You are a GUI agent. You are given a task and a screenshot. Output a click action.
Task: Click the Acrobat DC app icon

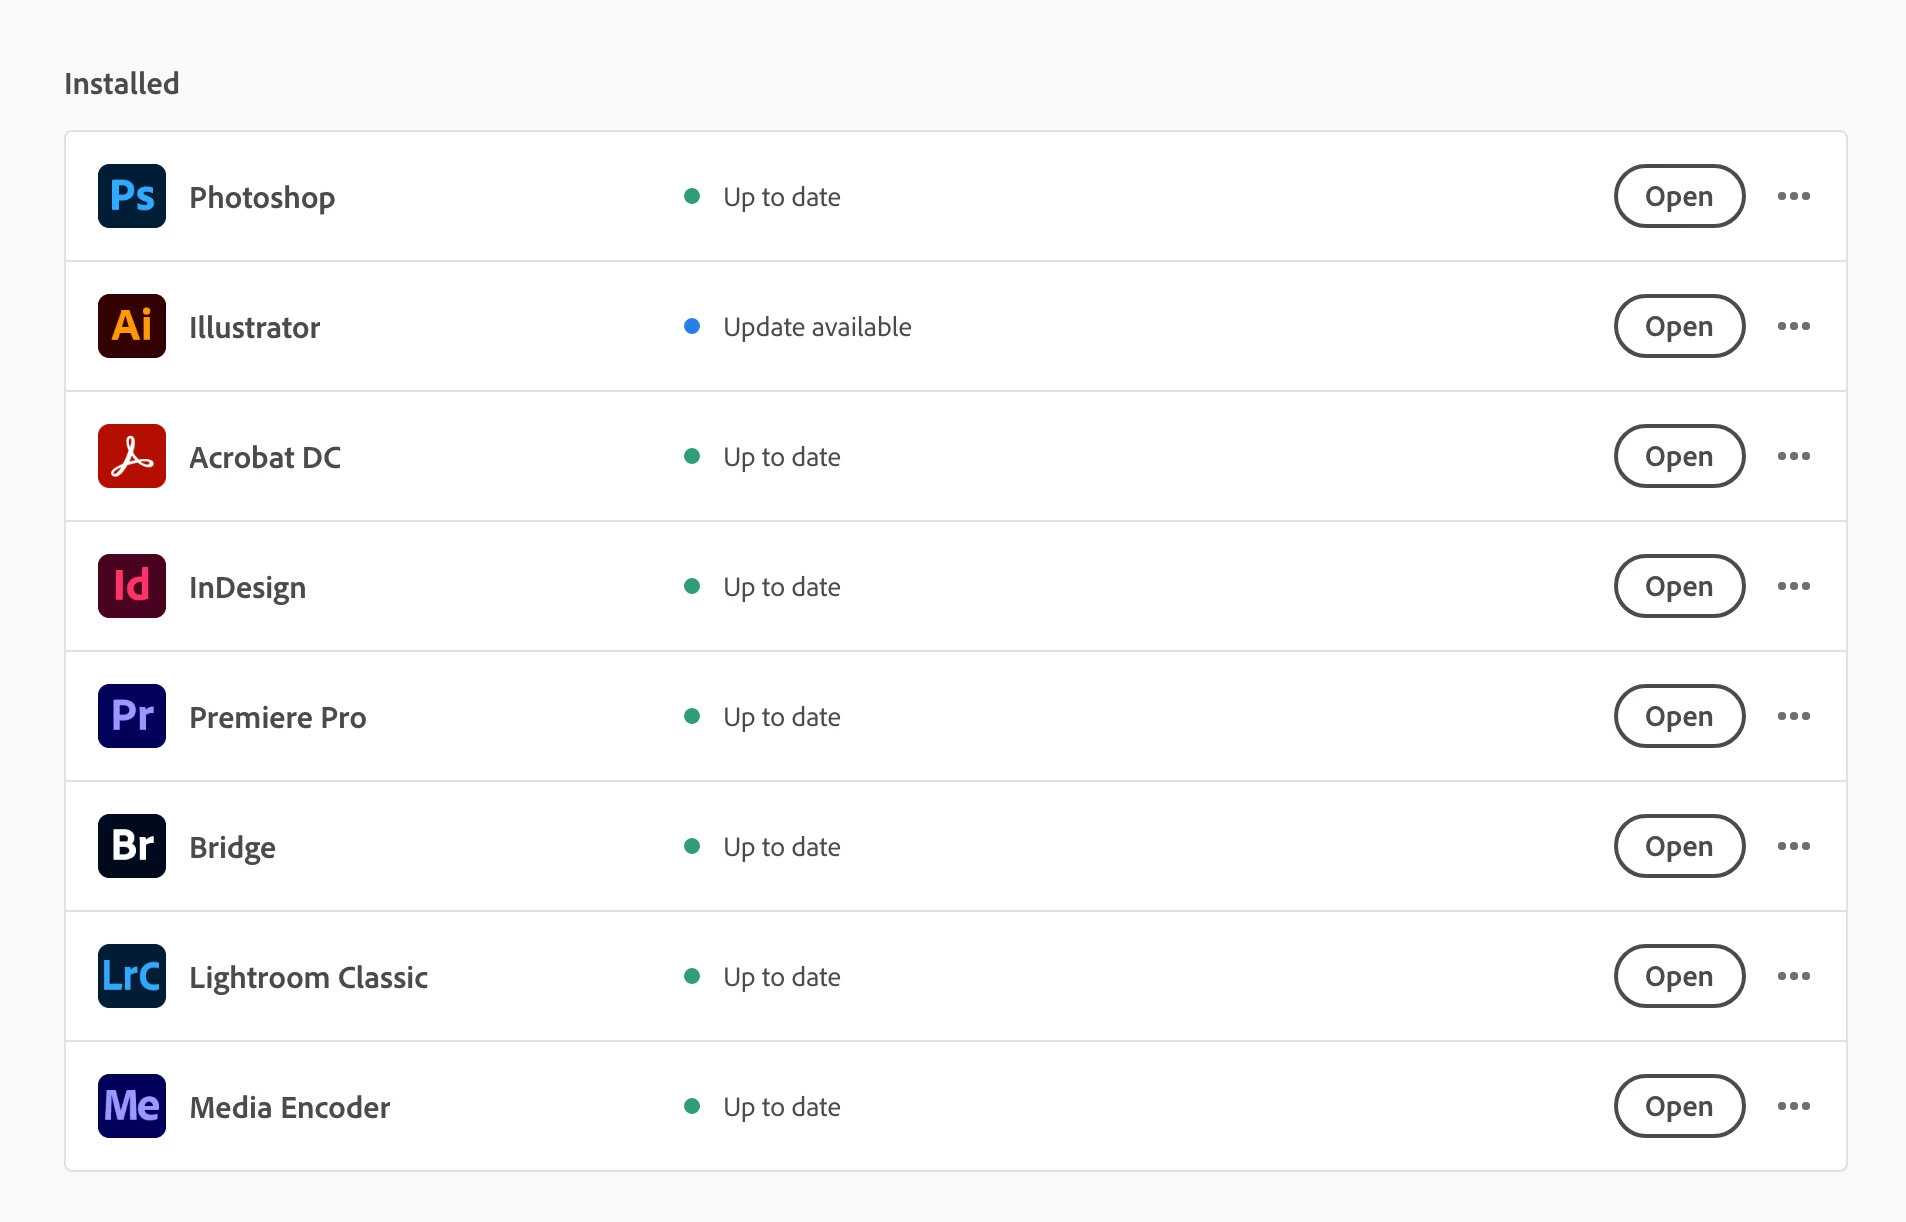tap(132, 456)
